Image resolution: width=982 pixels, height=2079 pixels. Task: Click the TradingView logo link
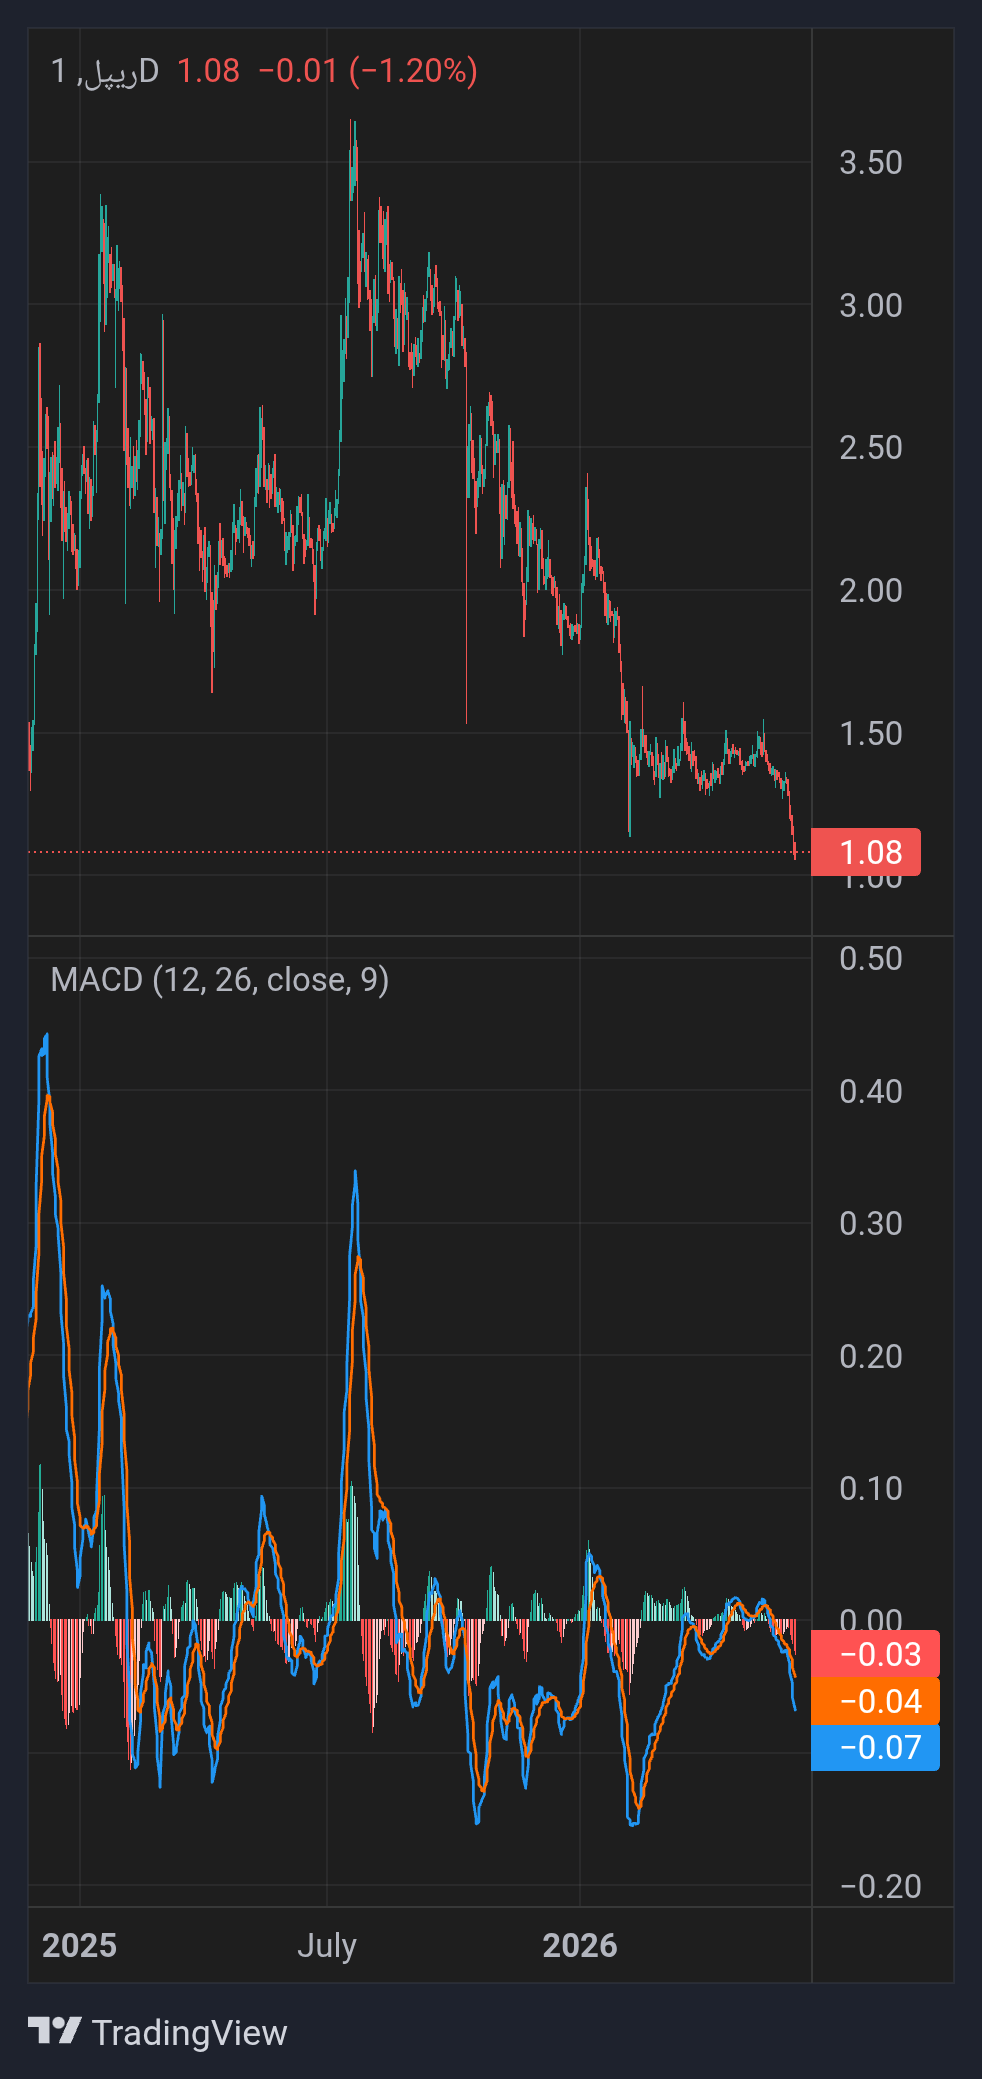pos(157,2032)
